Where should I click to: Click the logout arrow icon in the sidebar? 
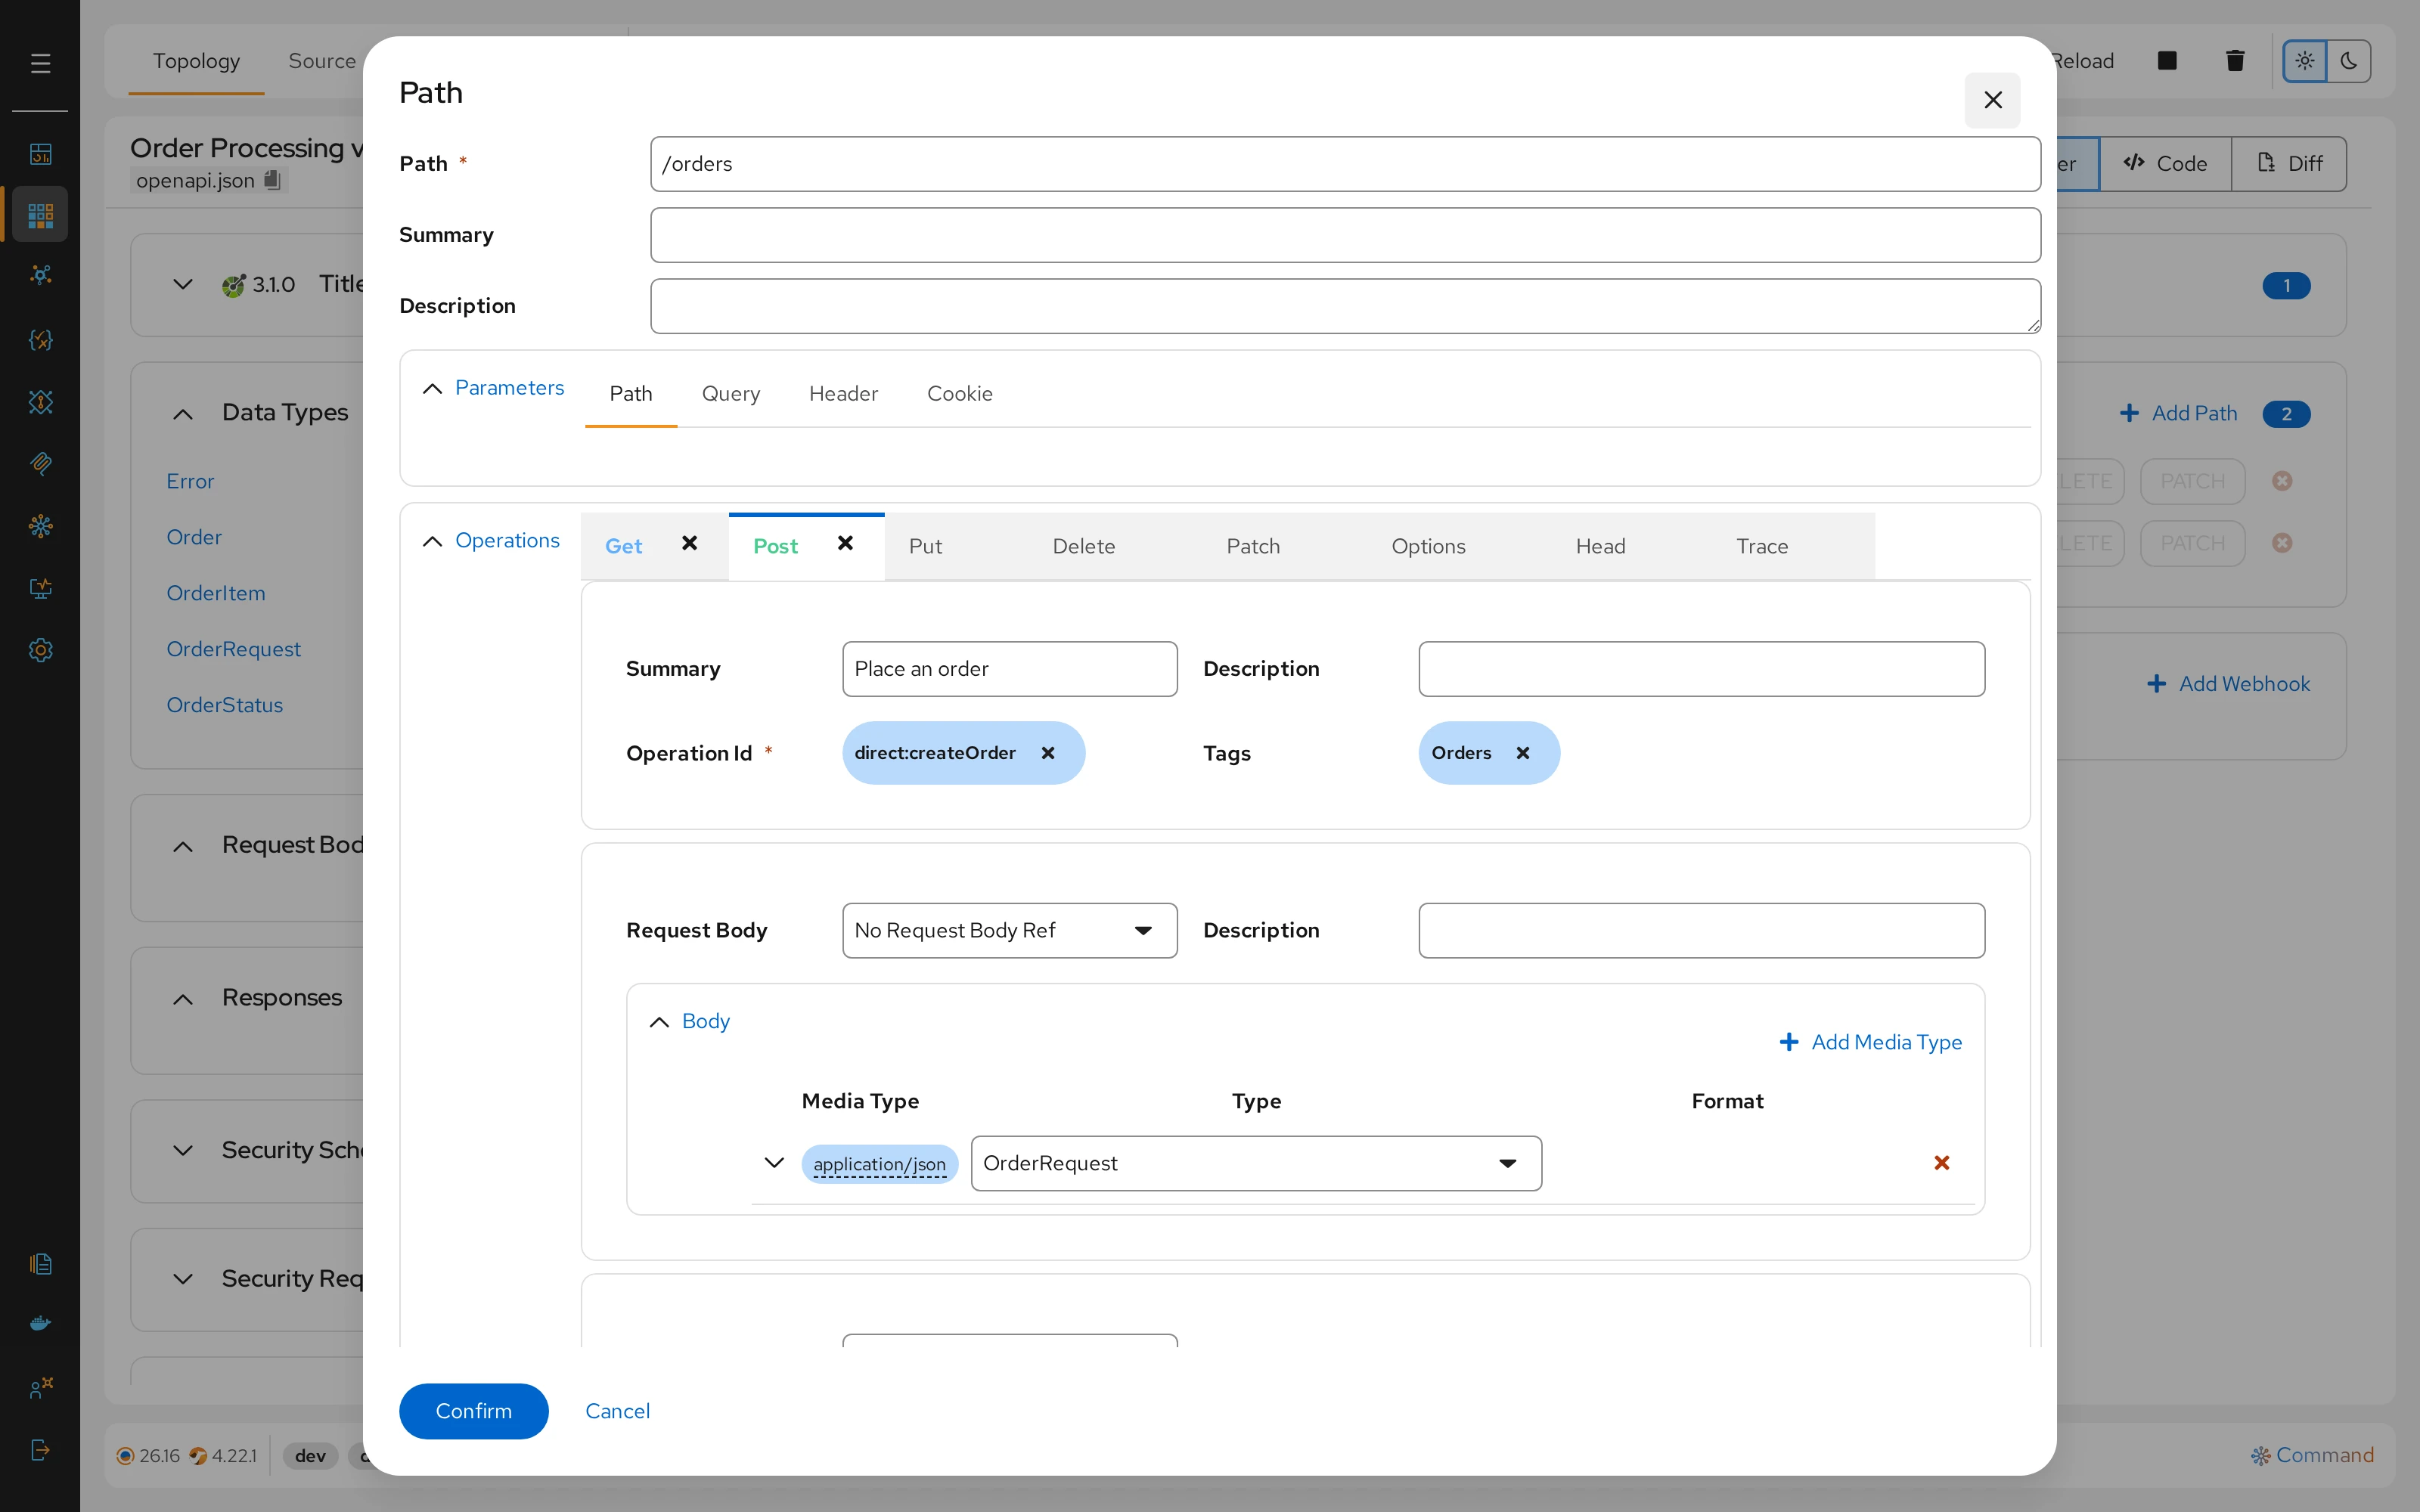coord(40,1450)
